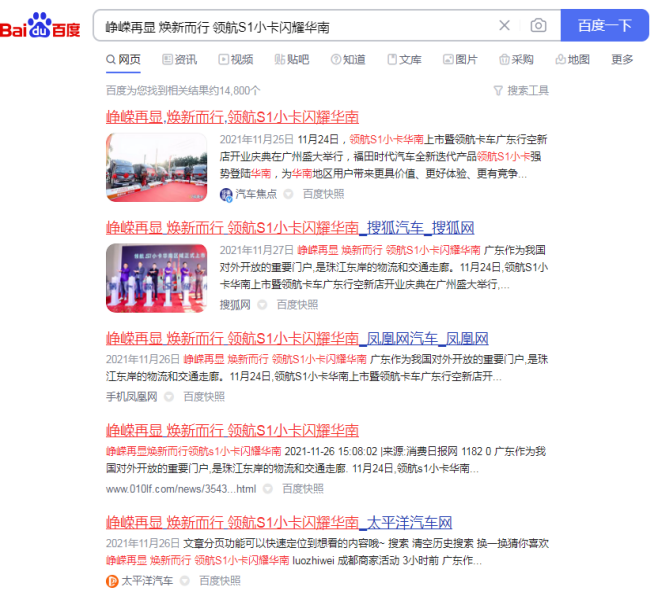The height and width of the screenshot is (605, 654).
Task: Click the 太平洋汽车 source logo icon
Action: [113, 580]
